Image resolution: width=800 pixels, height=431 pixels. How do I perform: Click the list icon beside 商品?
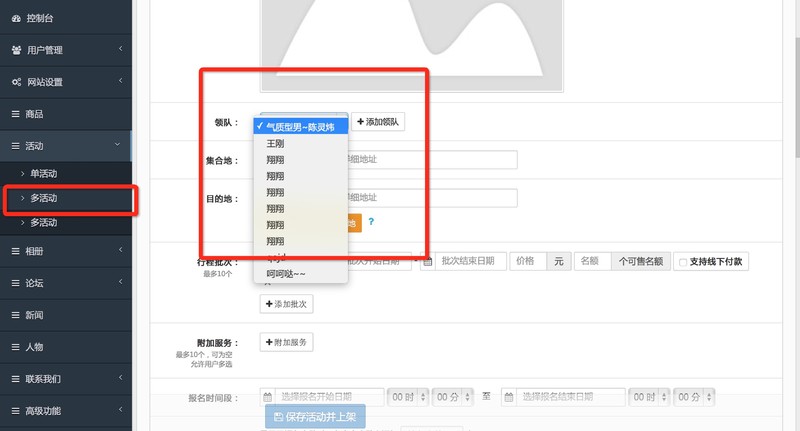[x=16, y=114]
